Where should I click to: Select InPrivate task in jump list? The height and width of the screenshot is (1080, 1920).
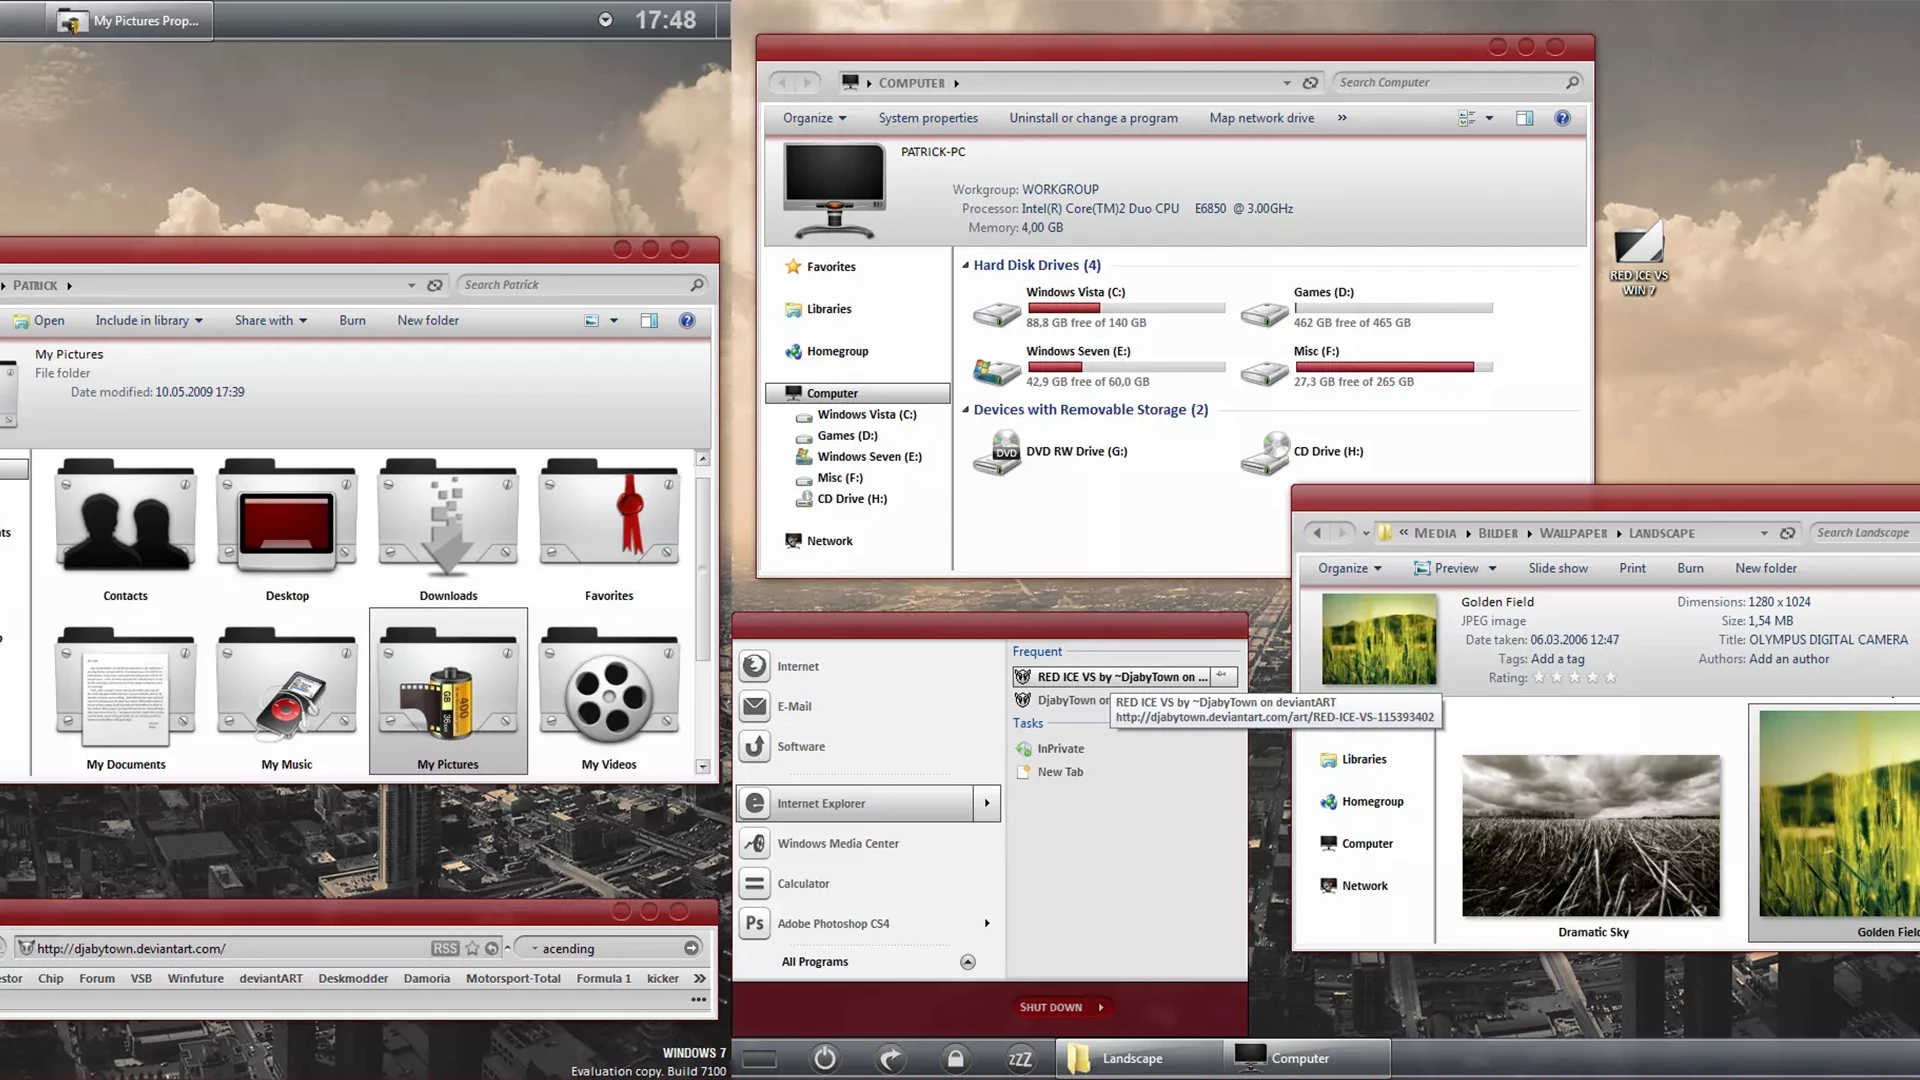tap(1060, 749)
